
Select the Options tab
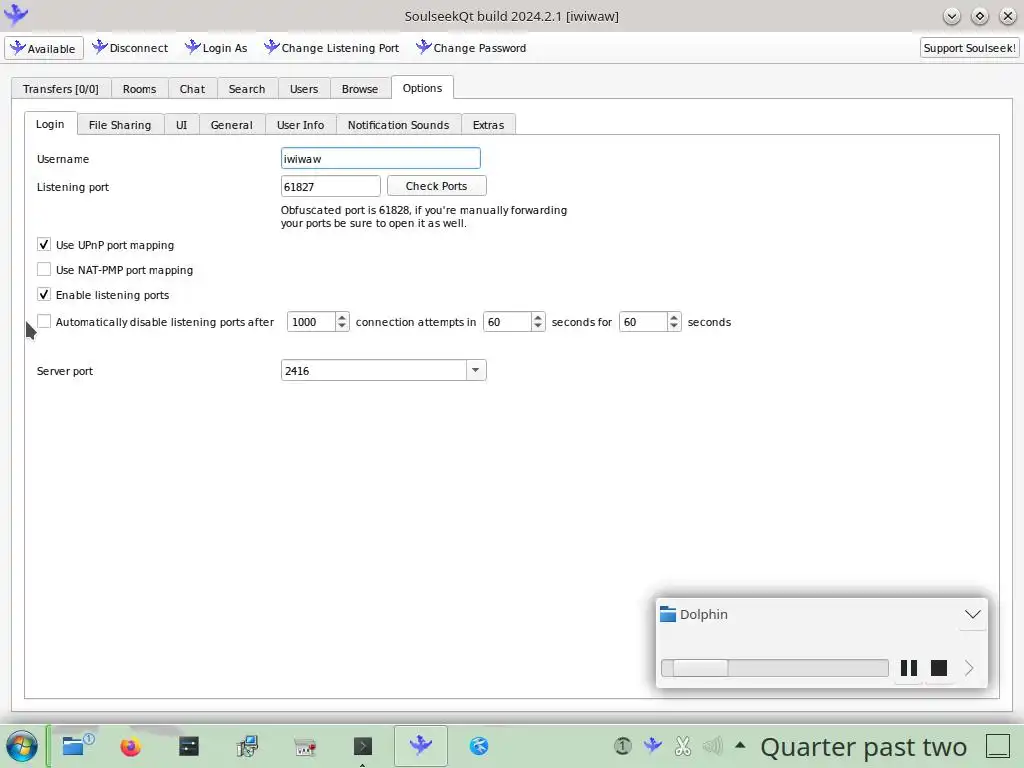(422, 88)
